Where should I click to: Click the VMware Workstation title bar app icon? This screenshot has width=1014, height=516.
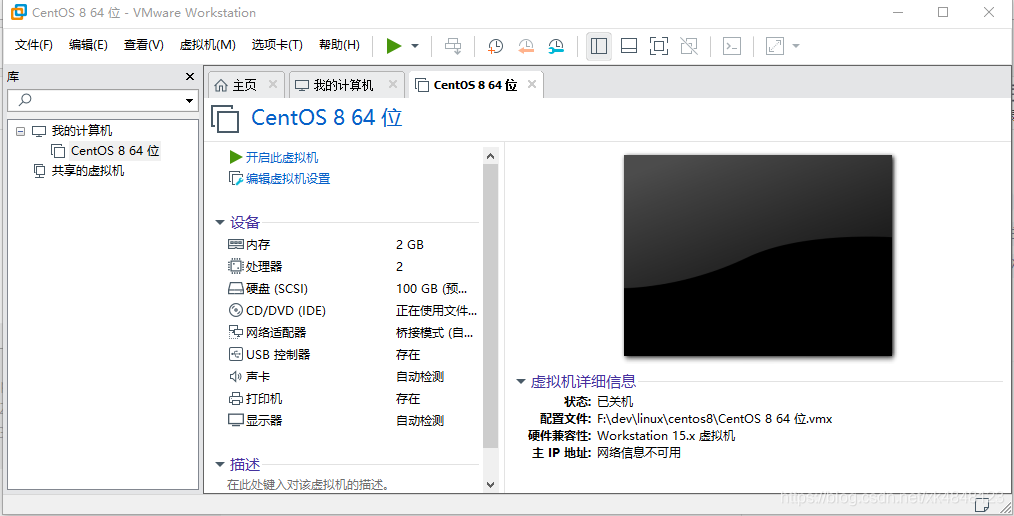pos(19,12)
